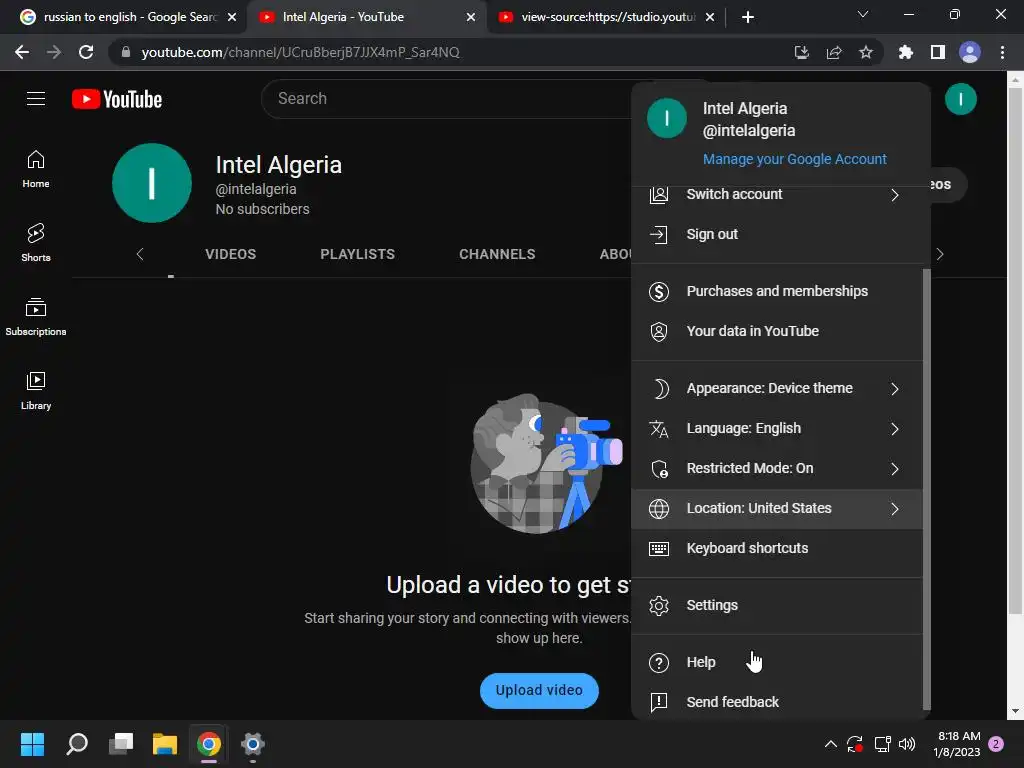This screenshot has height=768, width=1024.
Task: Open Purchases and memberships
Action: (776, 291)
